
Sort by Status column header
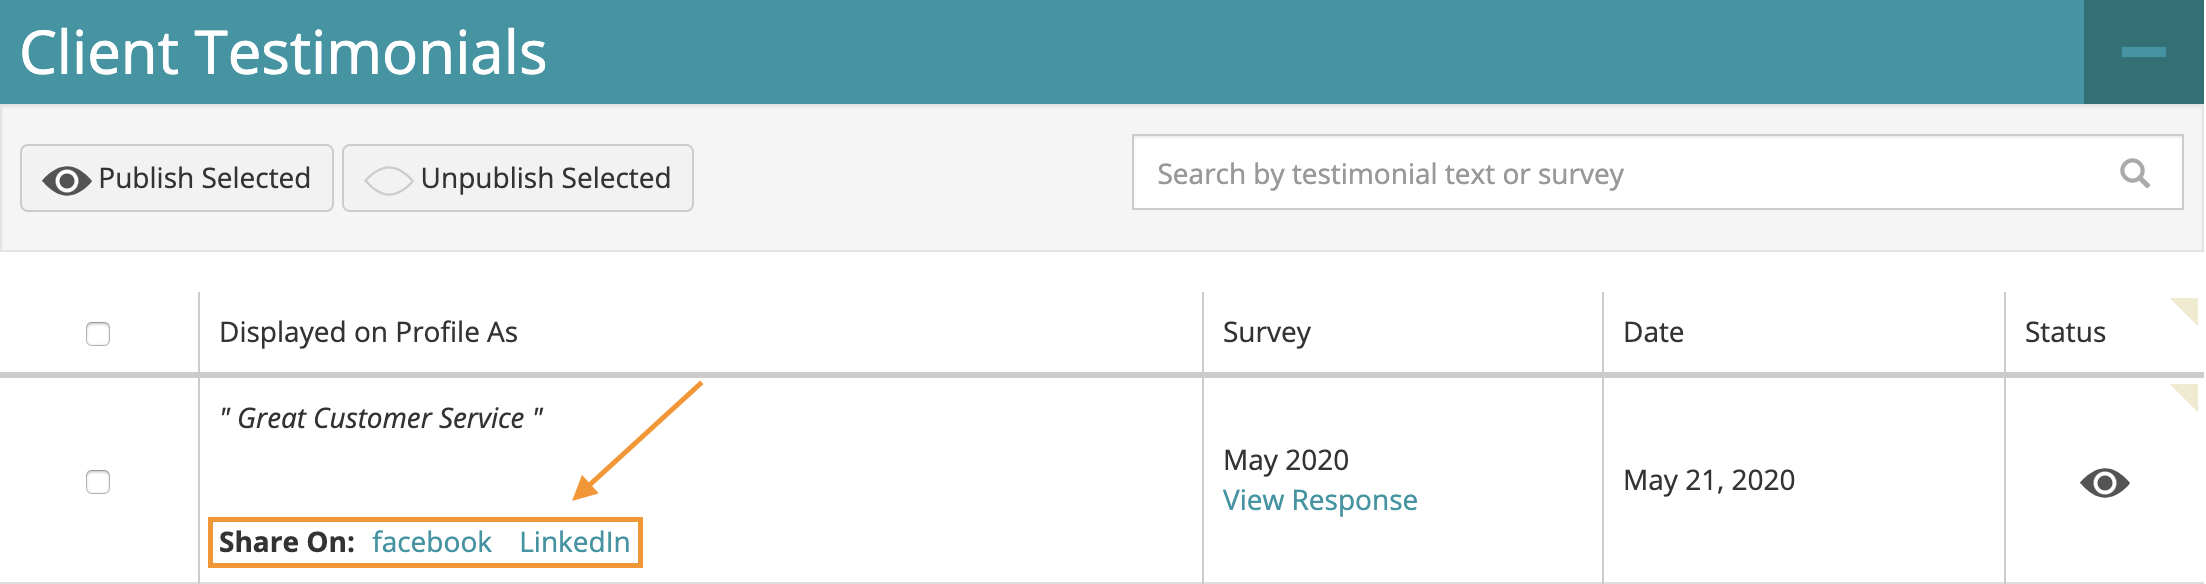2065,332
